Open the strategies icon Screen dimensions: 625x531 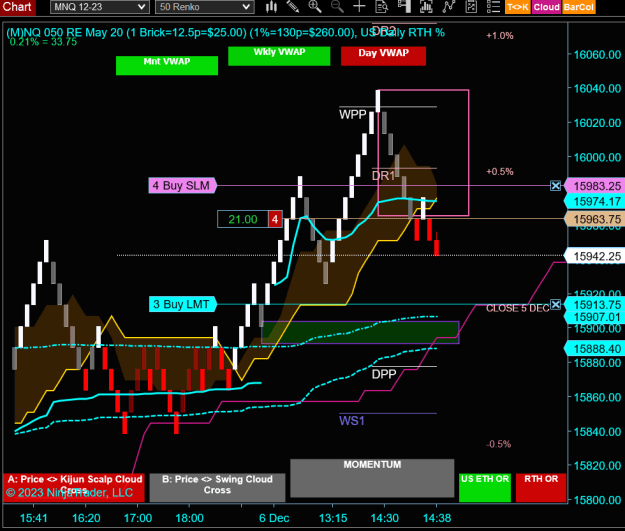[x=471, y=6]
